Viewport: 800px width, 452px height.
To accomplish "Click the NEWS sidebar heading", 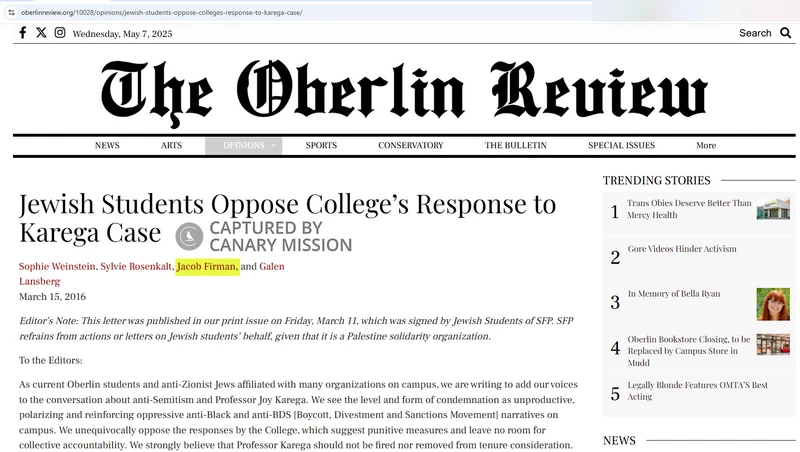I will (x=619, y=441).
